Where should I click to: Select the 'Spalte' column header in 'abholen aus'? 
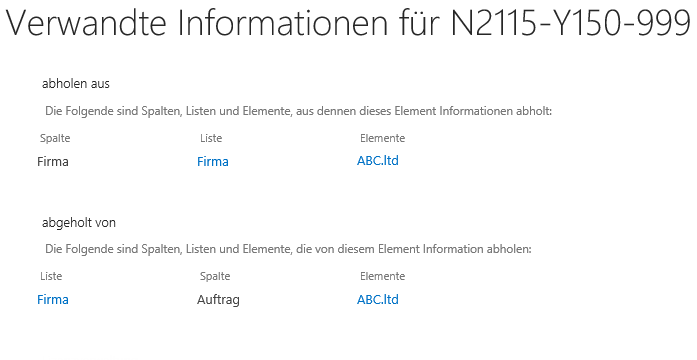click(55, 138)
